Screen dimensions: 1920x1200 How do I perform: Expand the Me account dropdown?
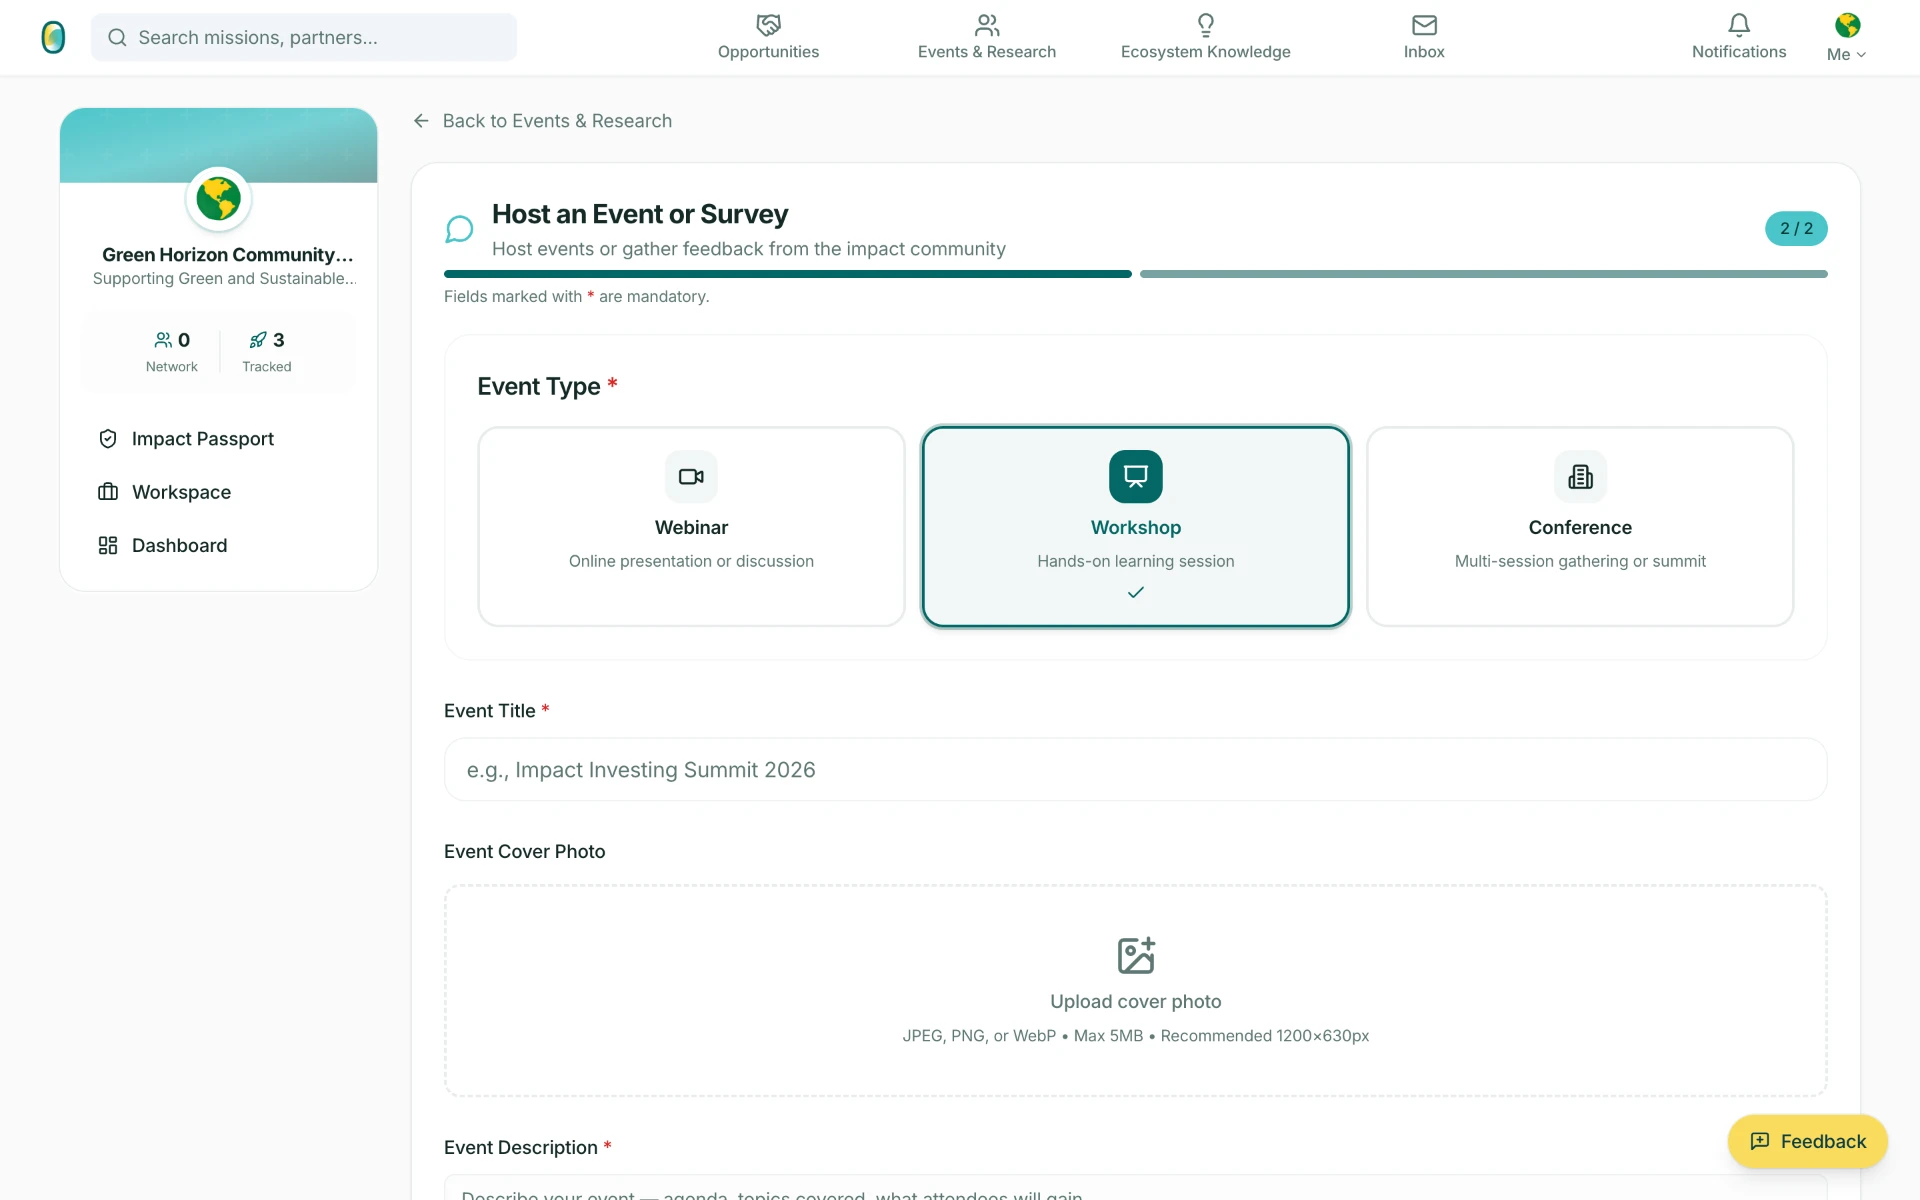tap(1846, 54)
